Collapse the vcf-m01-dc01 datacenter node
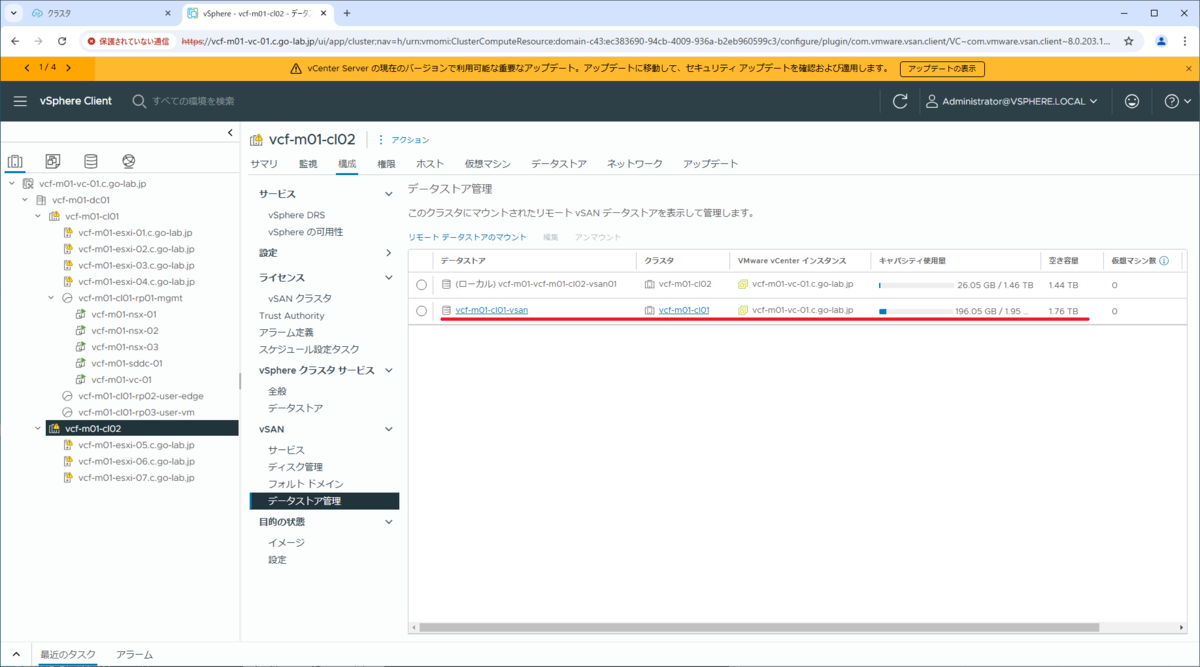 coord(25,200)
